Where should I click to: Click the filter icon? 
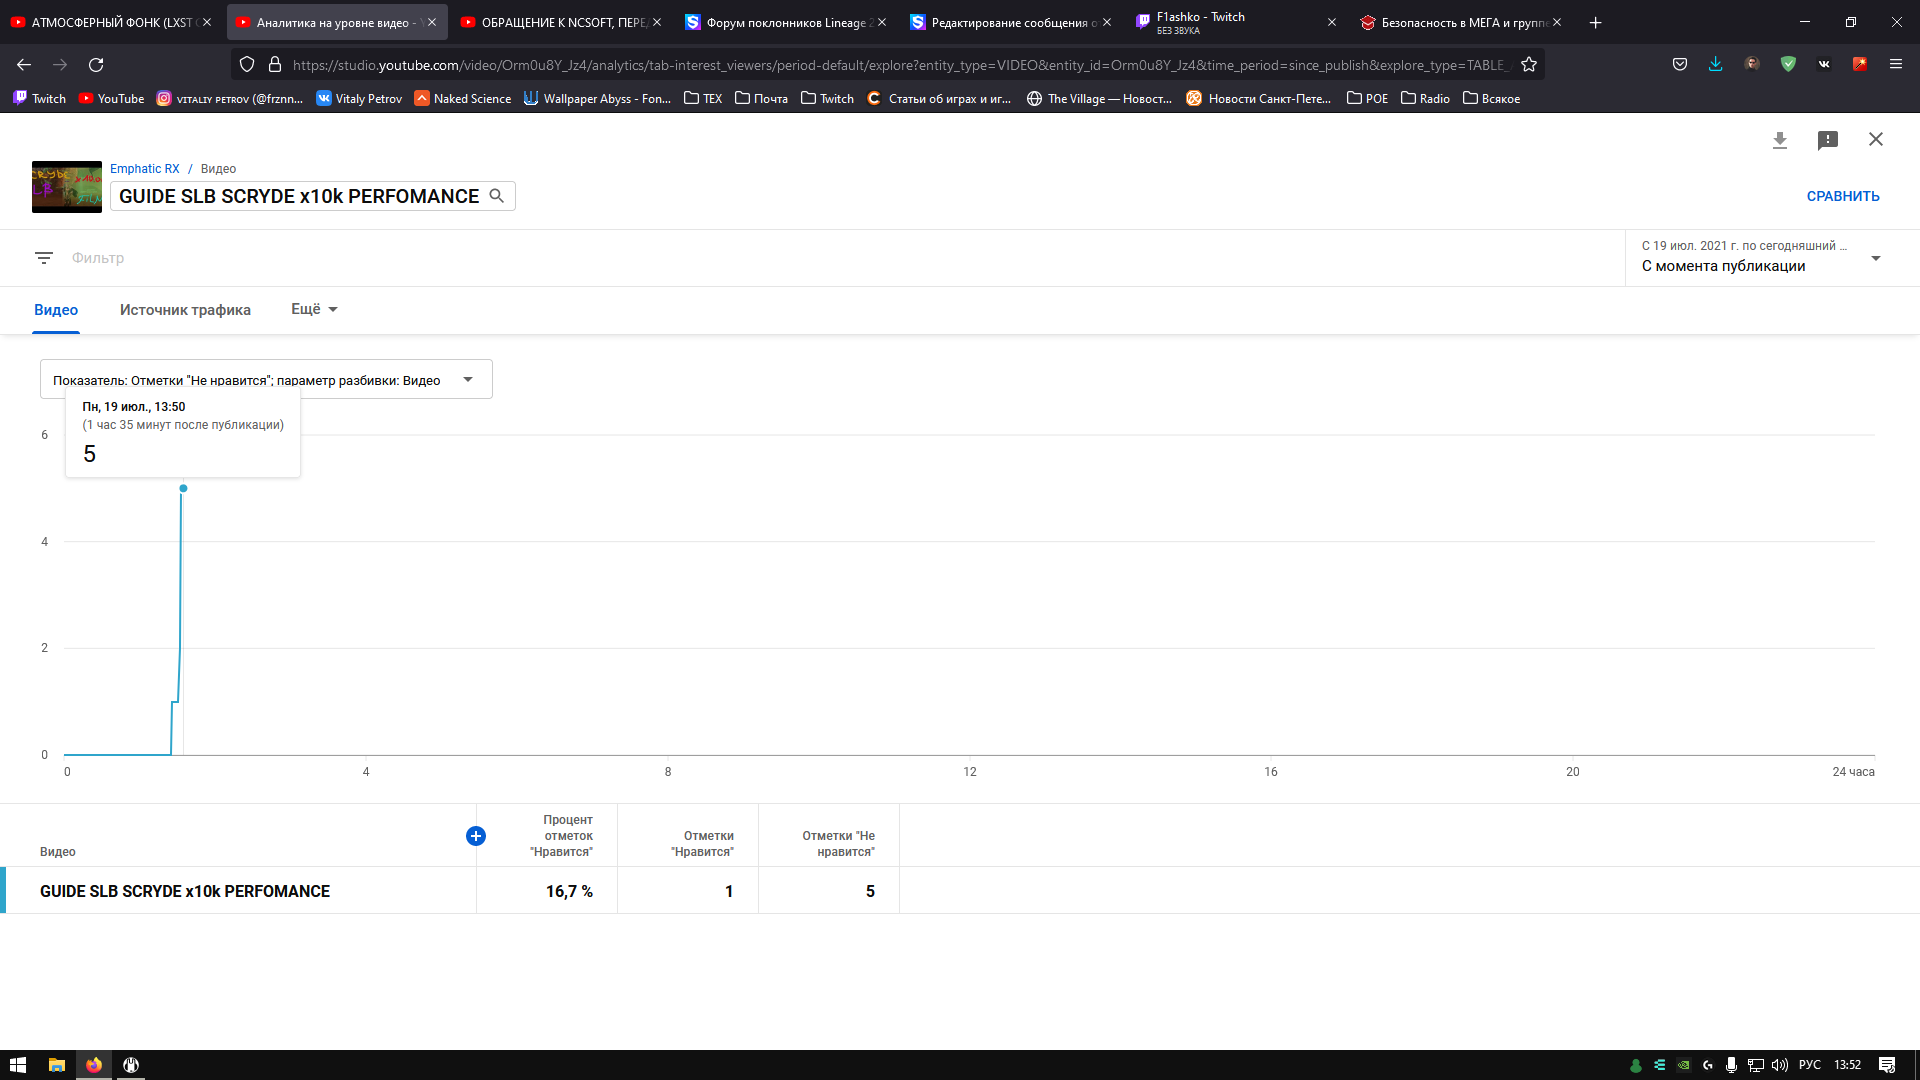pyautogui.click(x=44, y=258)
